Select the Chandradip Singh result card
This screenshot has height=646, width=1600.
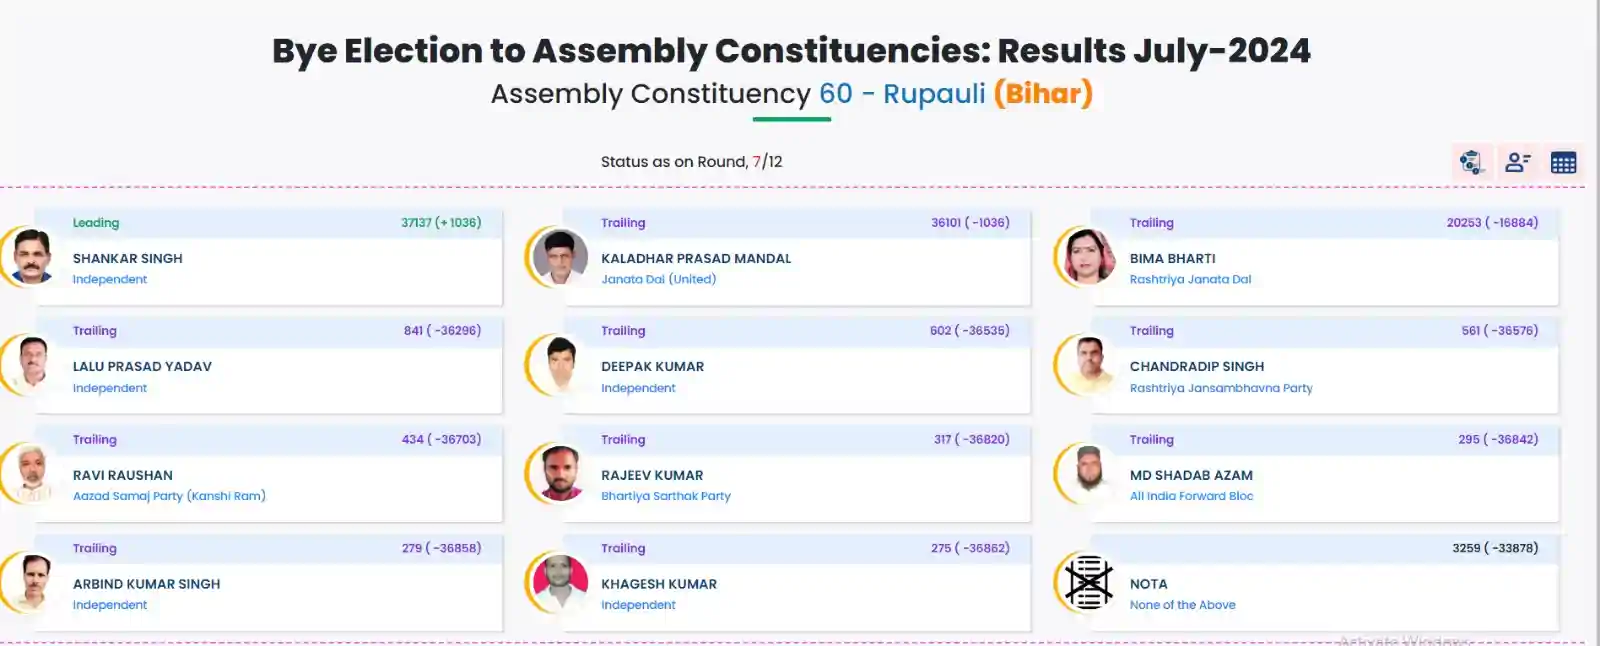1324,365
